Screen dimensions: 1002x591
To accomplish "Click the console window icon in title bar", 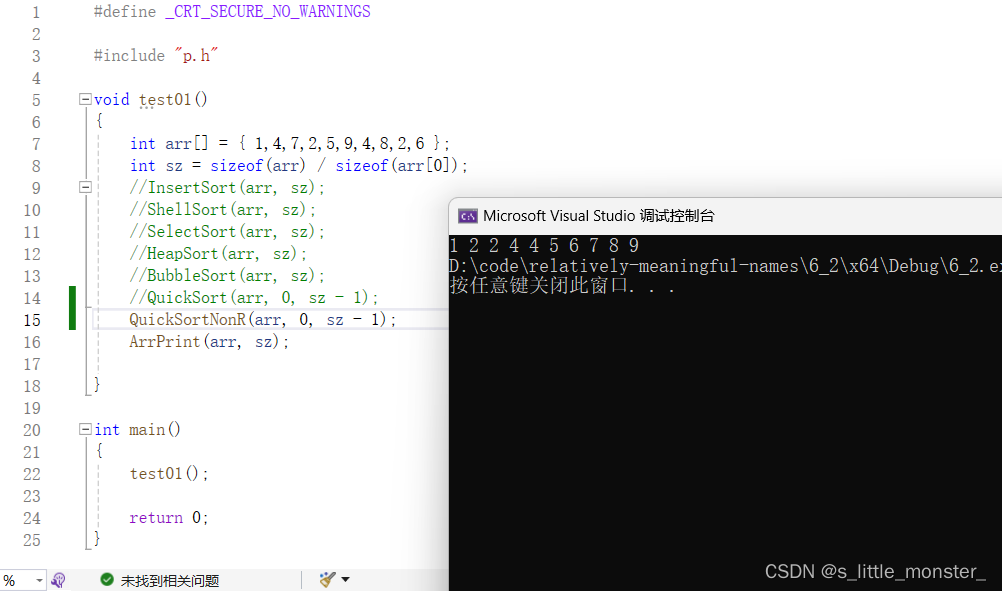I will (x=467, y=216).
